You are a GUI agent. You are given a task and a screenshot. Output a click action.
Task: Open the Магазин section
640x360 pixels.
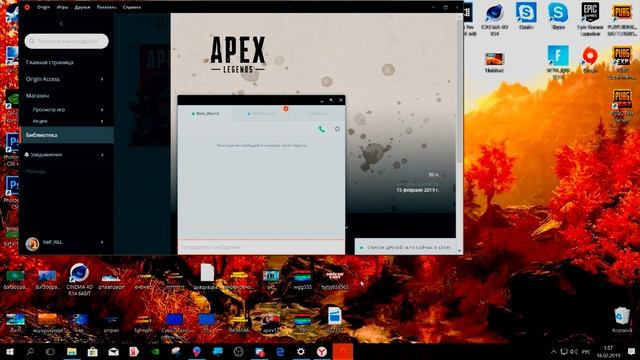38,96
